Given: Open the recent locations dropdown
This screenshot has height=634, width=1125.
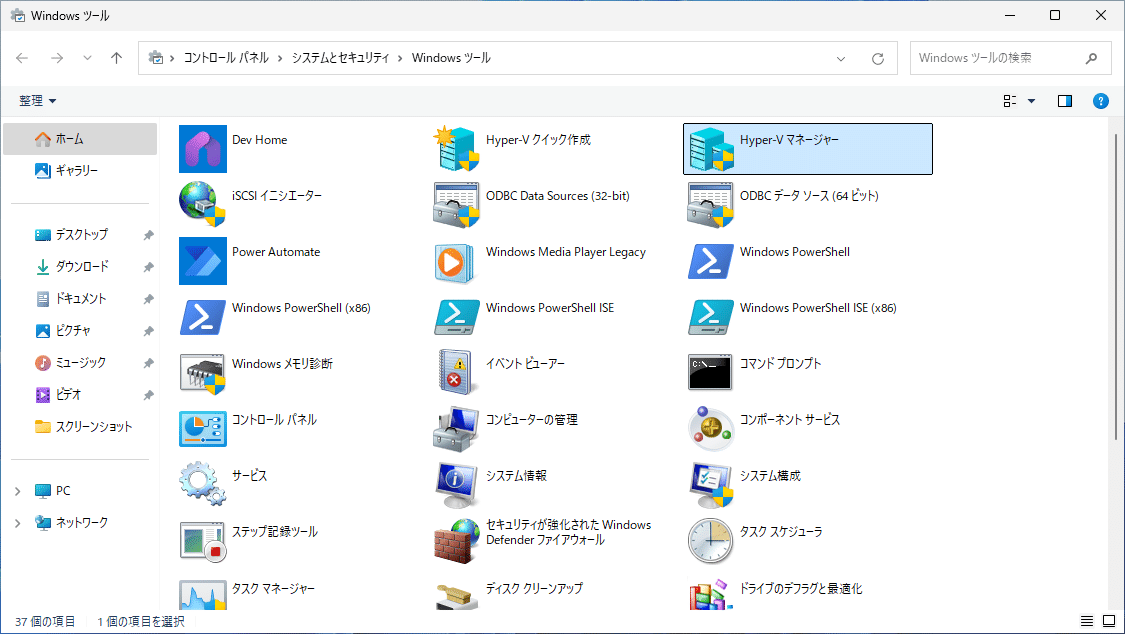Looking at the screenshot, I should [87, 58].
